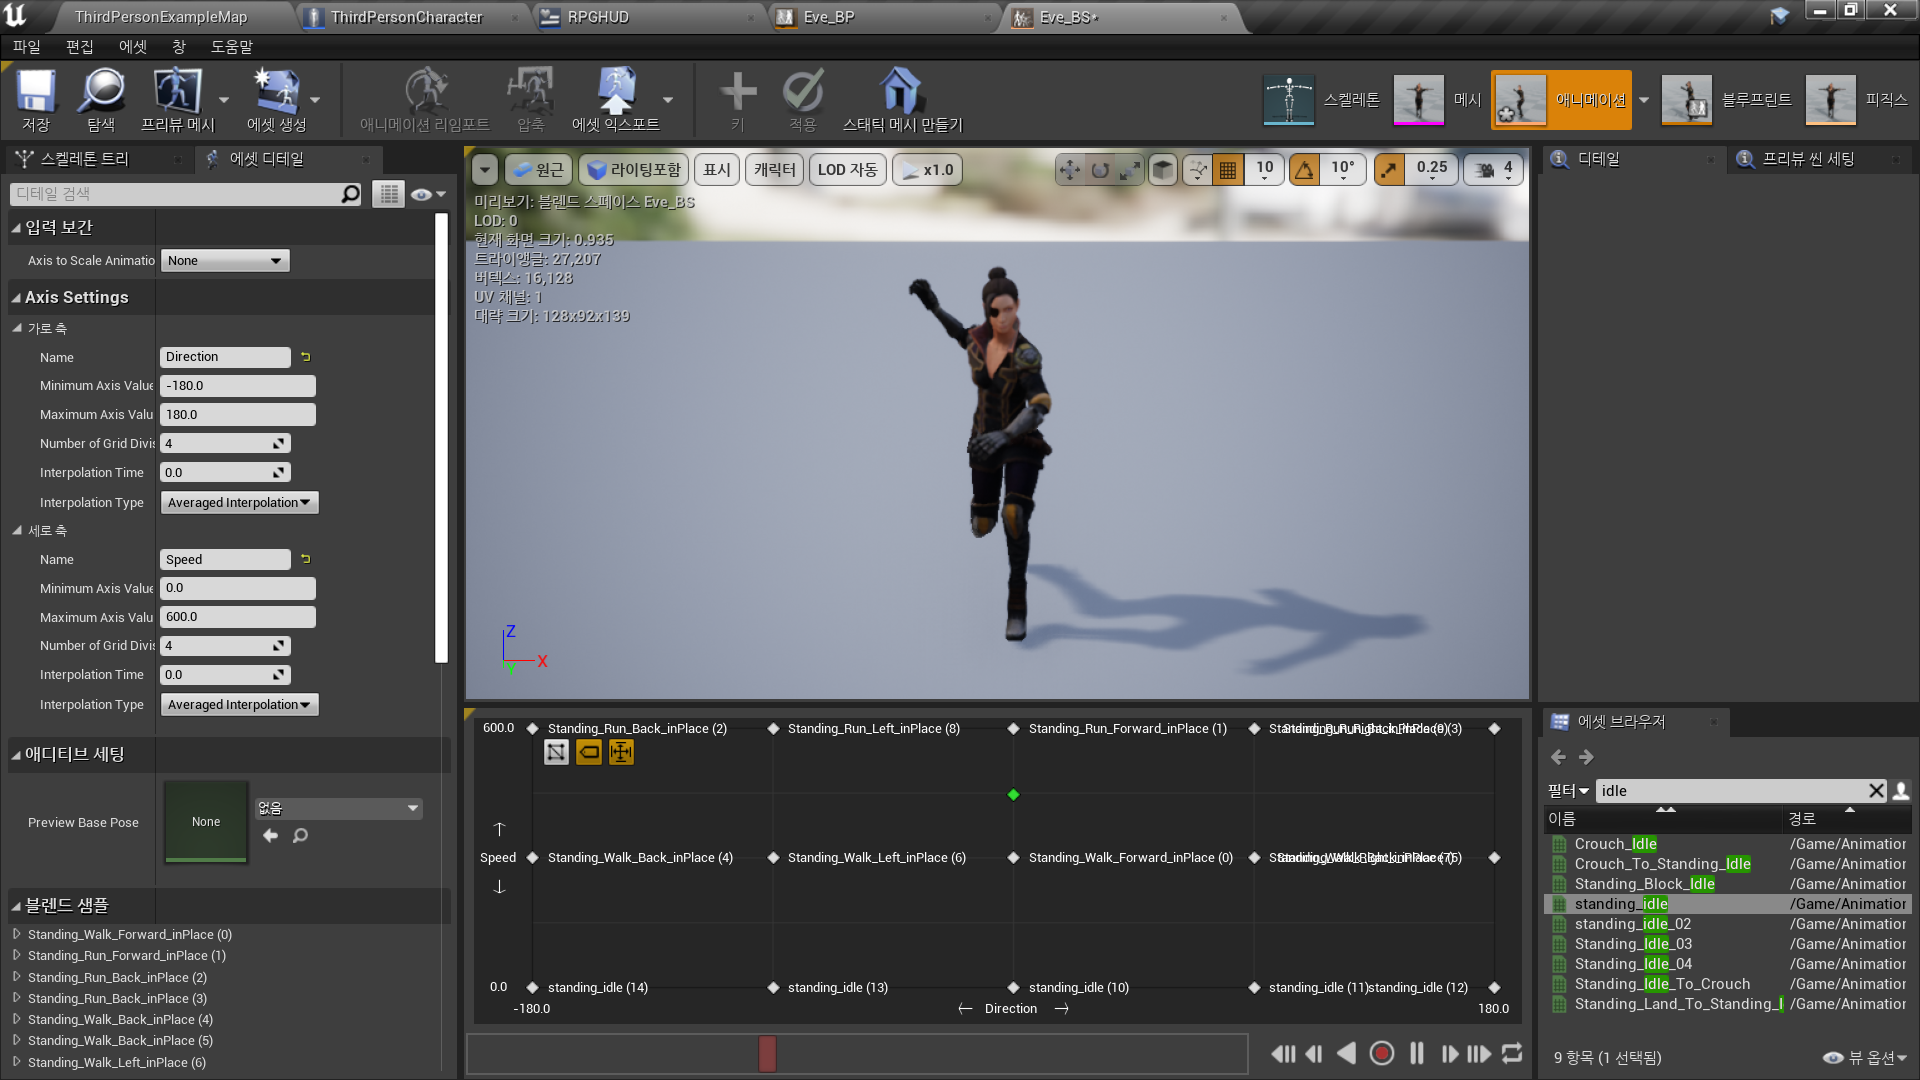Click the Make Static Mesh icon
The width and height of the screenshot is (1920, 1080).
pyautogui.click(x=901, y=92)
